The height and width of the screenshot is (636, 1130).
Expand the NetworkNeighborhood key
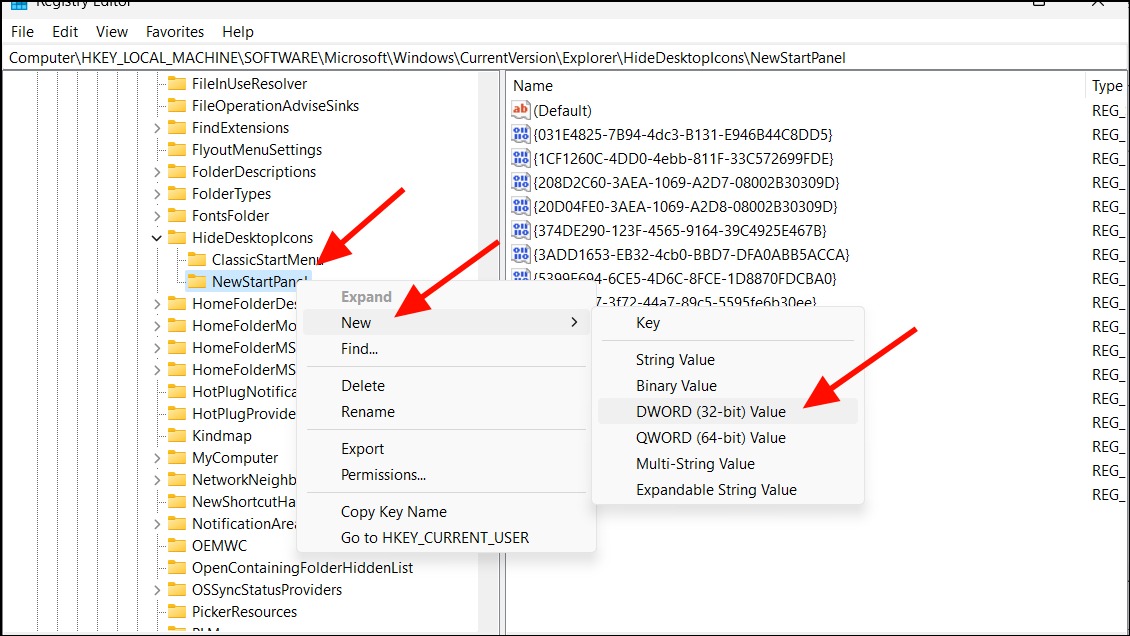pyautogui.click(x=157, y=480)
